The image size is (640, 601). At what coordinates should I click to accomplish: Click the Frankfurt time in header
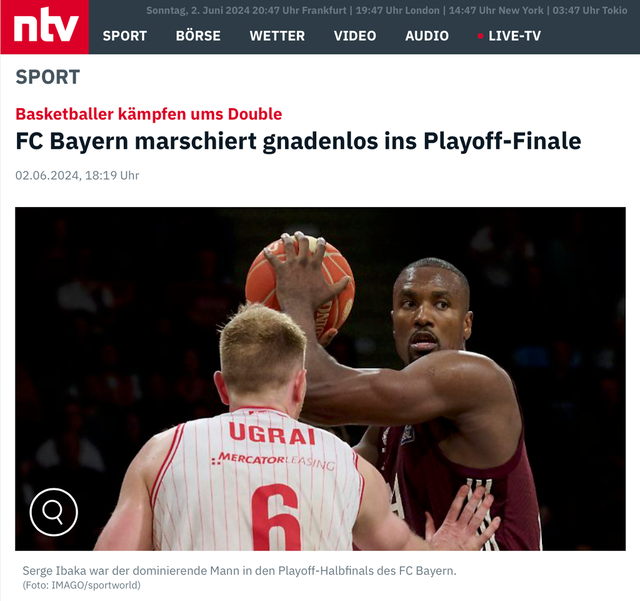[x=299, y=10]
